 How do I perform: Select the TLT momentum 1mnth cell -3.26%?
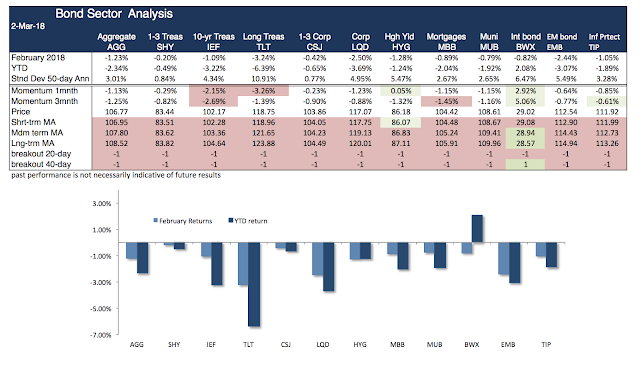pyautogui.click(x=263, y=91)
